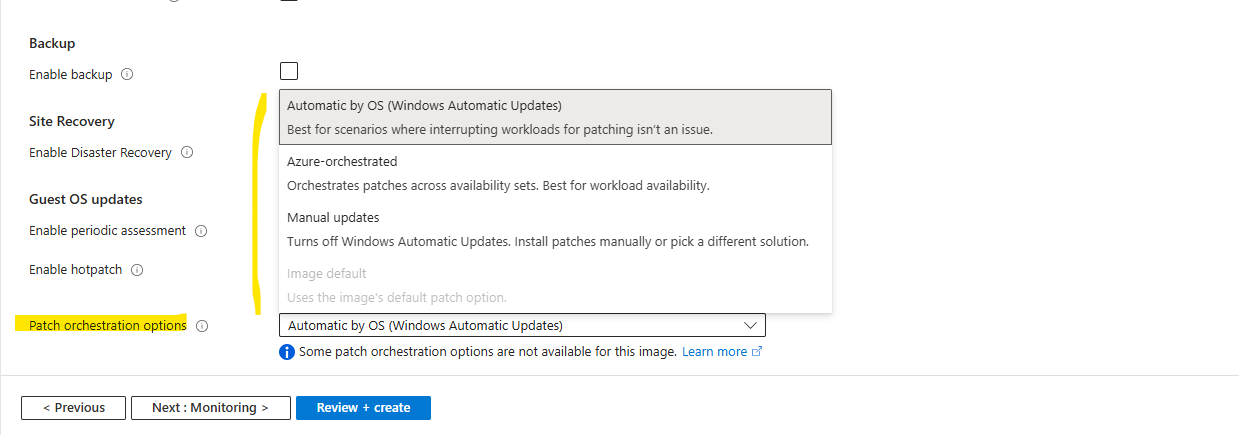Click the highlighted Patch orchestration options label
The width and height of the screenshot is (1239, 435).
tap(108, 326)
